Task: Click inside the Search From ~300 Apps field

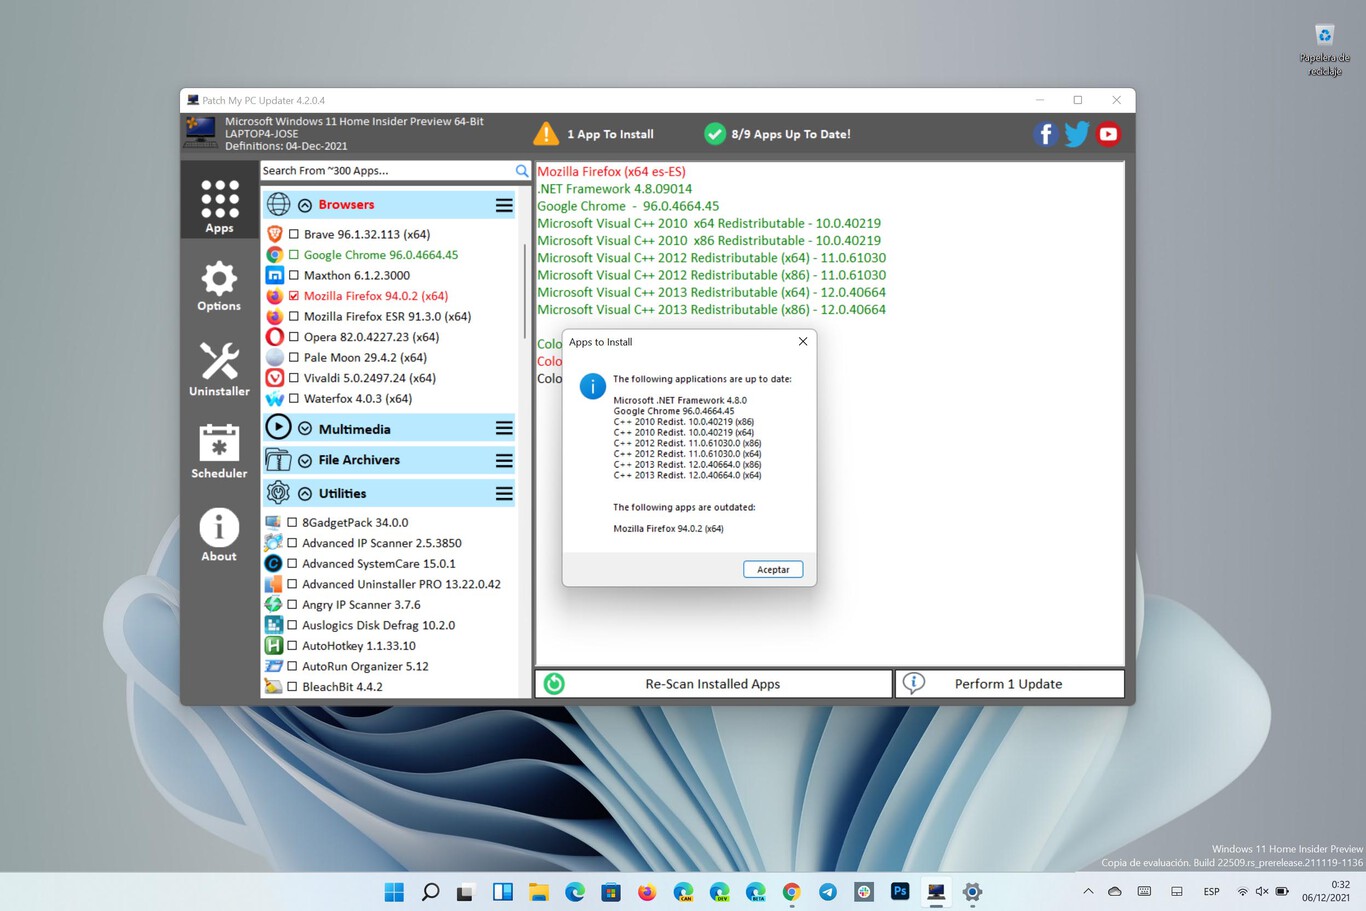Action: click(x=390, y=171)
